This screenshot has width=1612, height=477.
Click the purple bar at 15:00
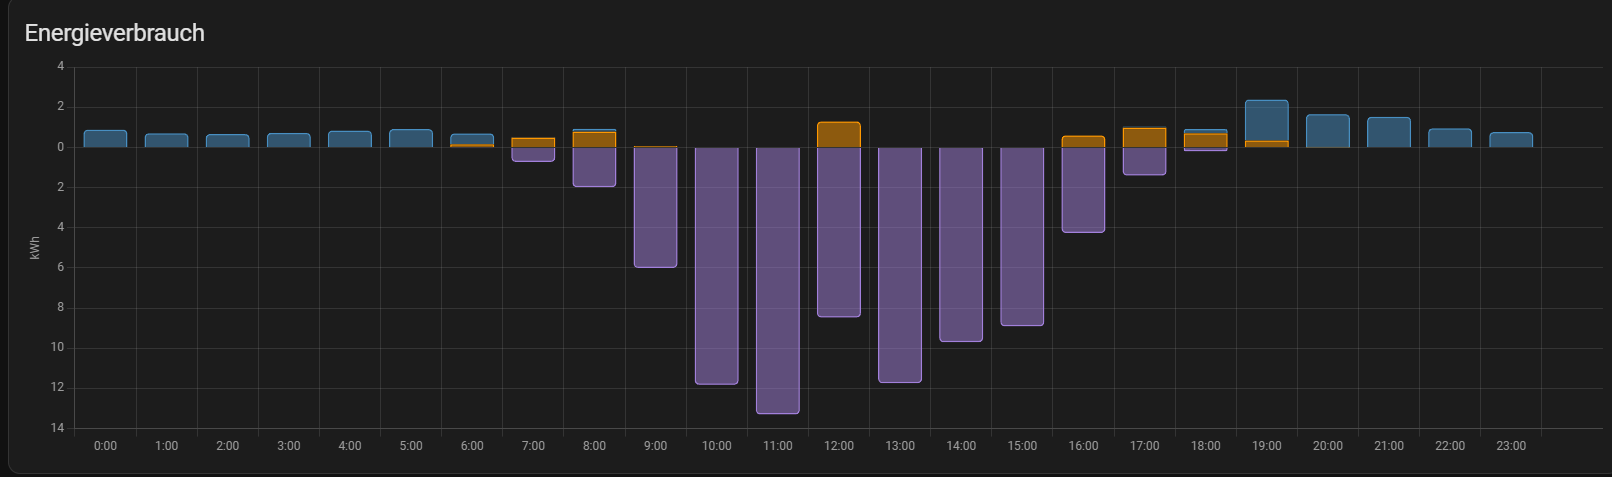(x=1022, y=236)
